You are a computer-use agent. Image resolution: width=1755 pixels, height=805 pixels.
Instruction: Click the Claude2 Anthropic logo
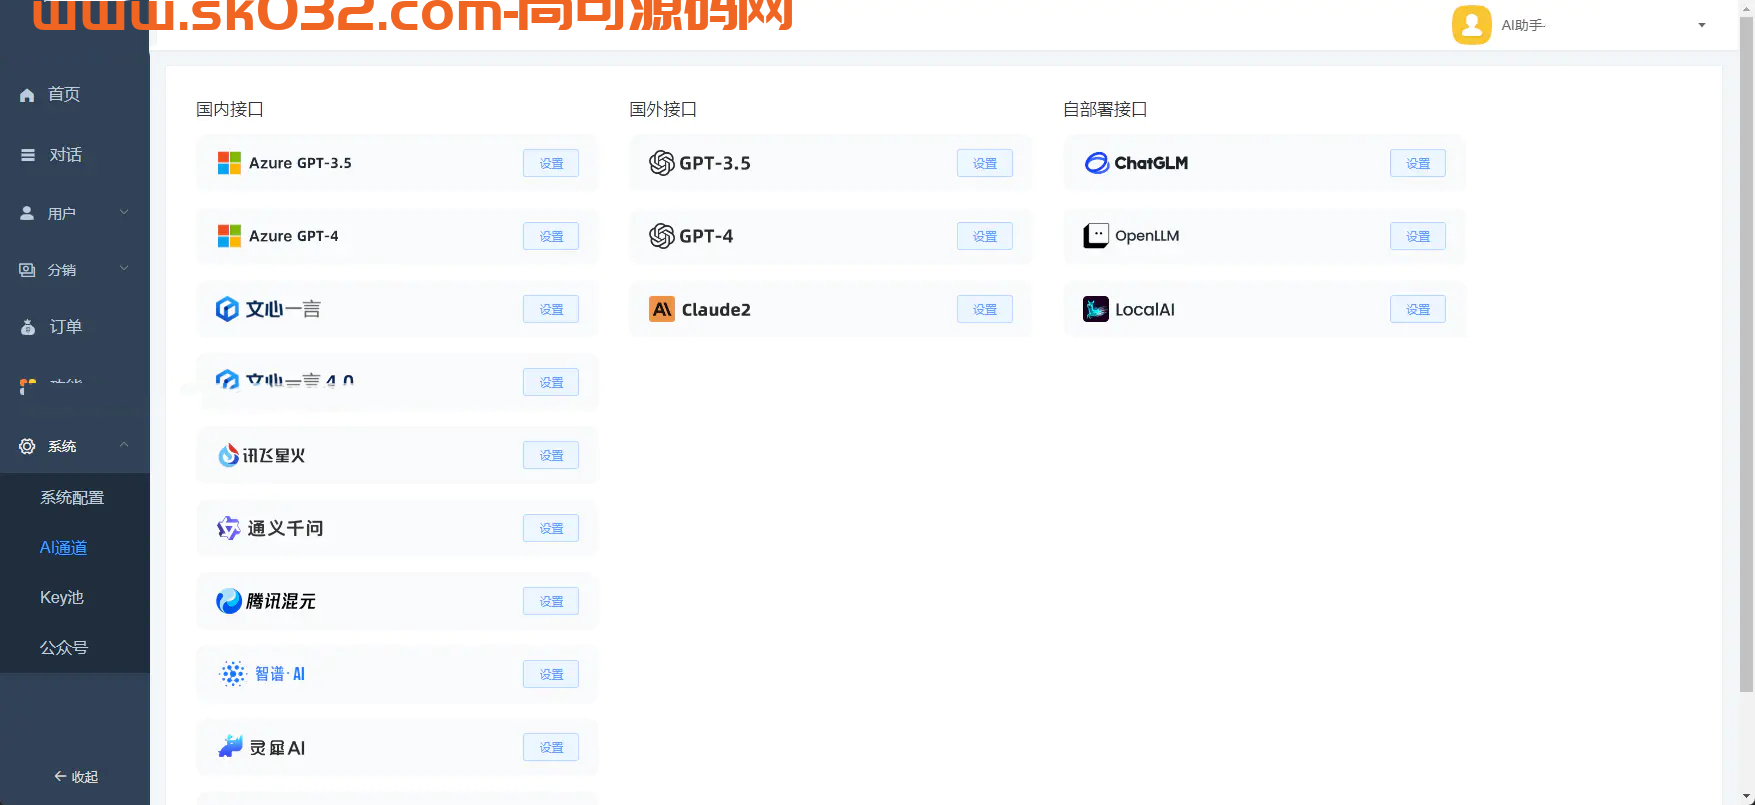click(662, 309)
